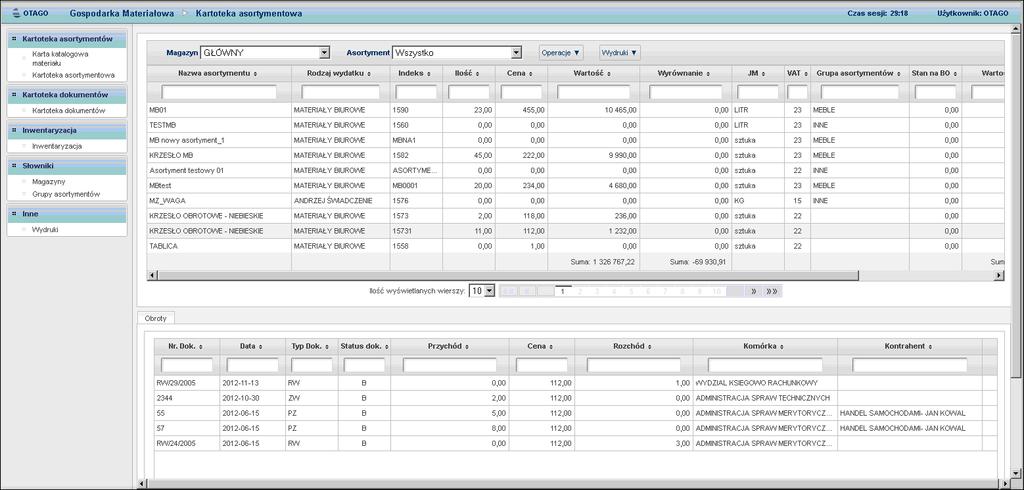Select row with Indeks 15731

click(x=575, y=231)
